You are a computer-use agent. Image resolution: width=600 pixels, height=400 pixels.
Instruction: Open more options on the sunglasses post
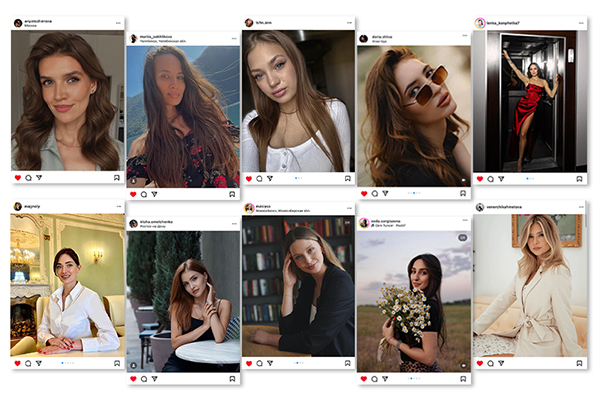coord(465,36)
